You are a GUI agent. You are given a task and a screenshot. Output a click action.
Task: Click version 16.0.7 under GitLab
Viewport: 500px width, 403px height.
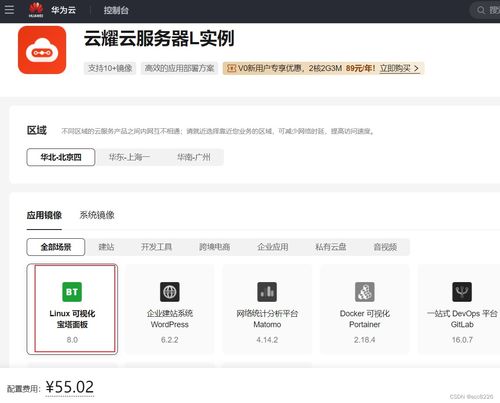click(462, 340)
